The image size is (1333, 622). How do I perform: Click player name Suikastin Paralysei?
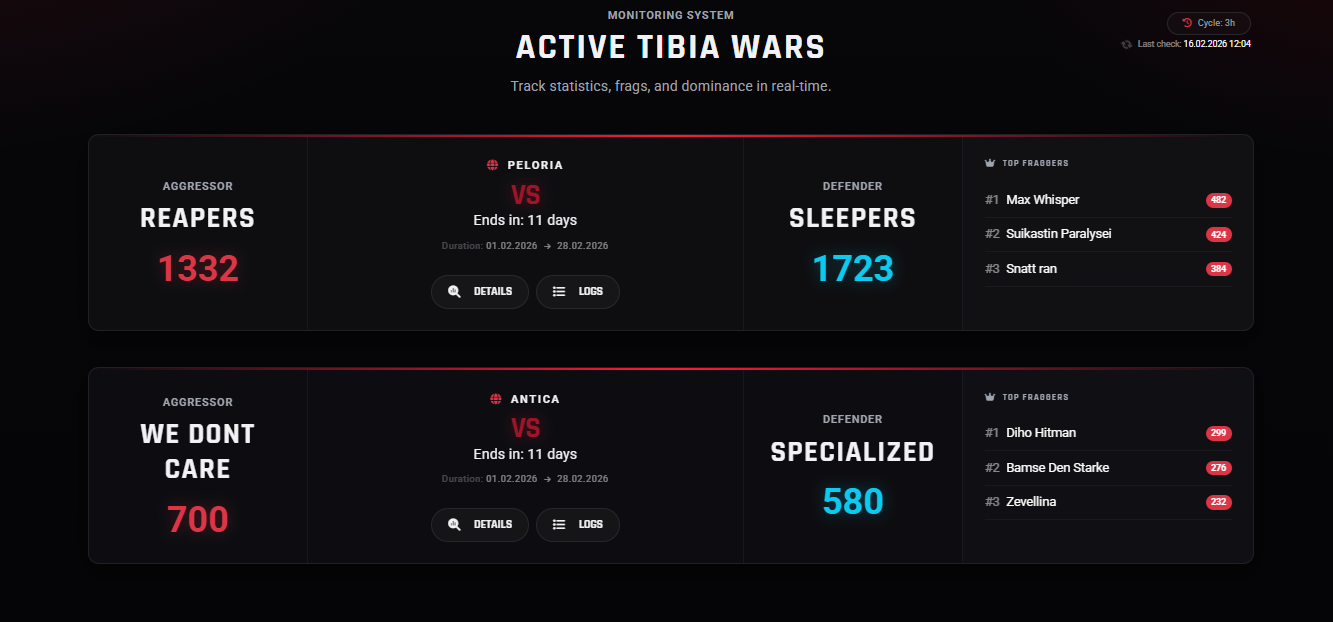1058,233
